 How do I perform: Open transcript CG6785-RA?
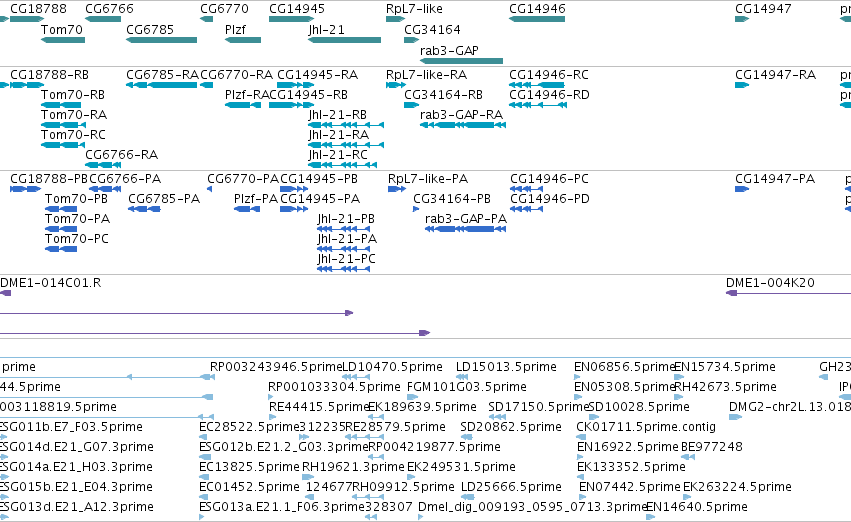(161, 85)
